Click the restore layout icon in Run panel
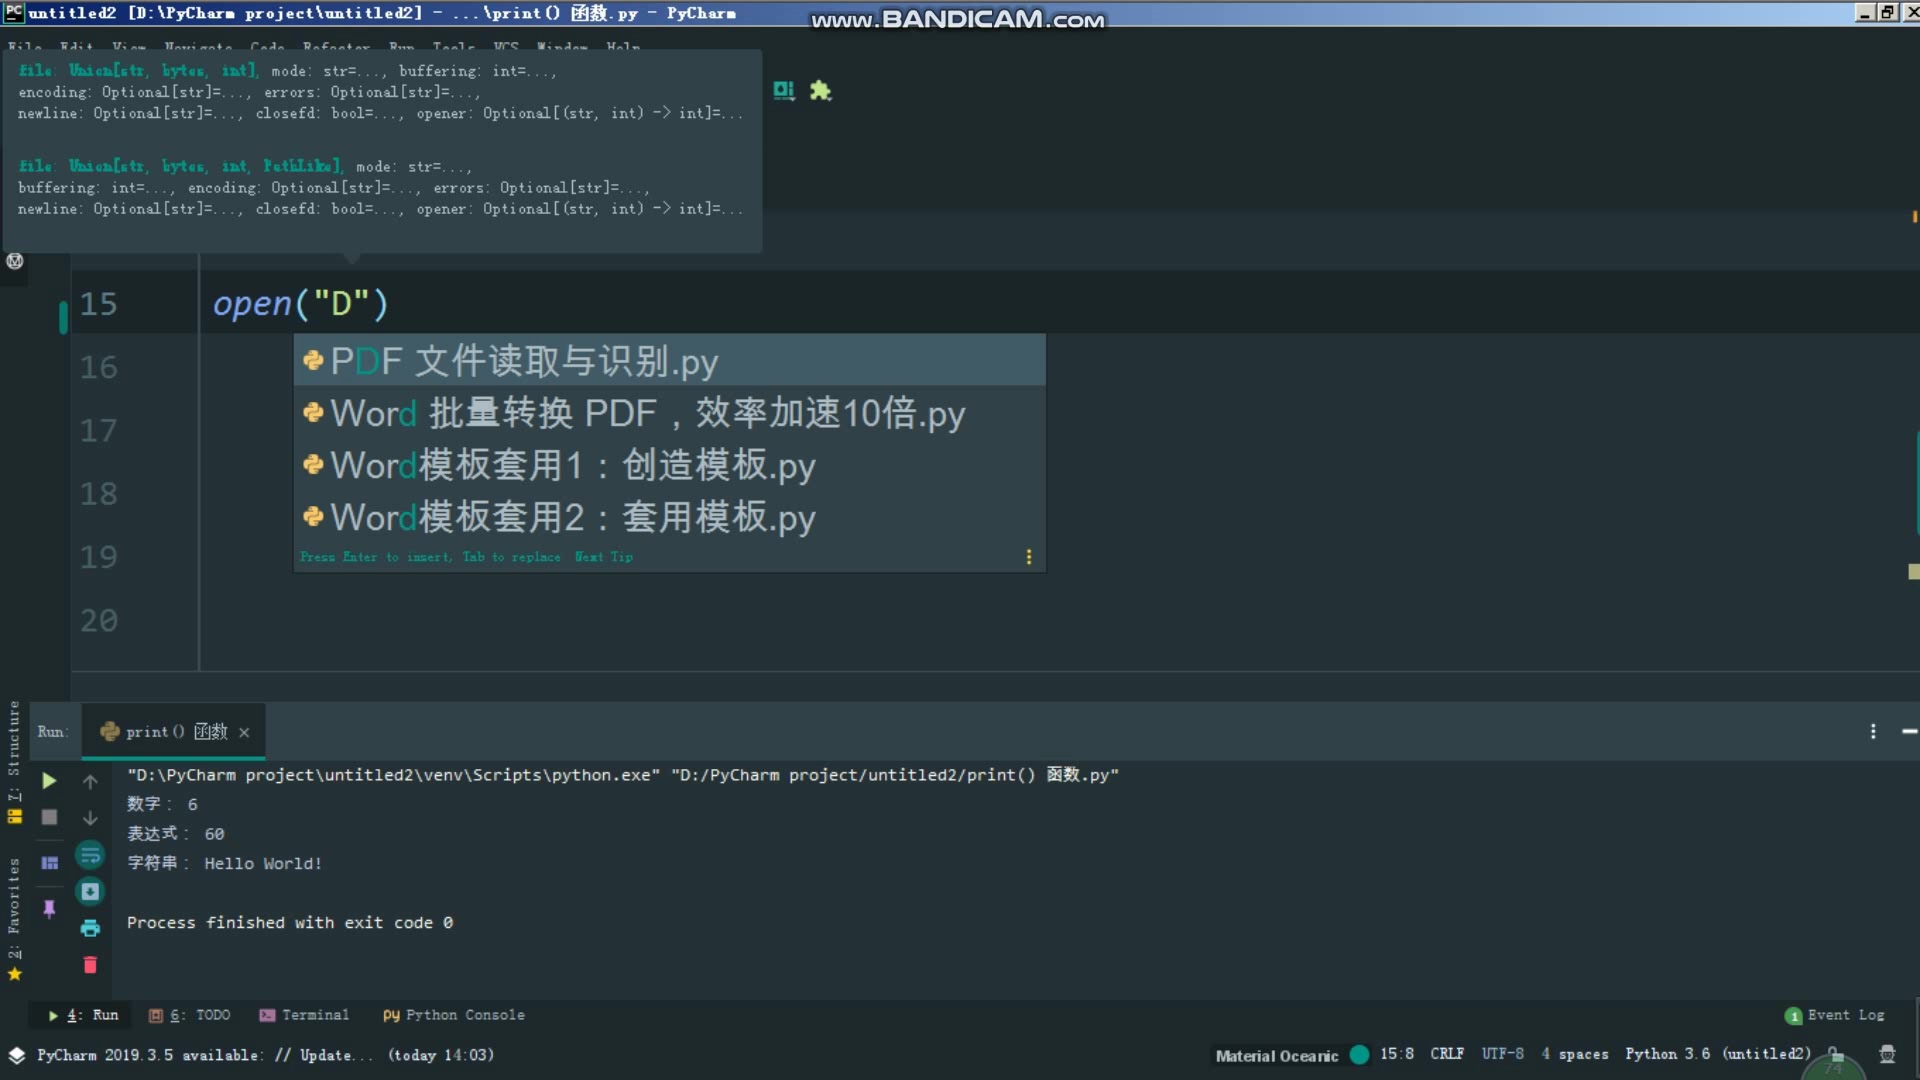The image size is (1920, 1080). click(49, 862)
